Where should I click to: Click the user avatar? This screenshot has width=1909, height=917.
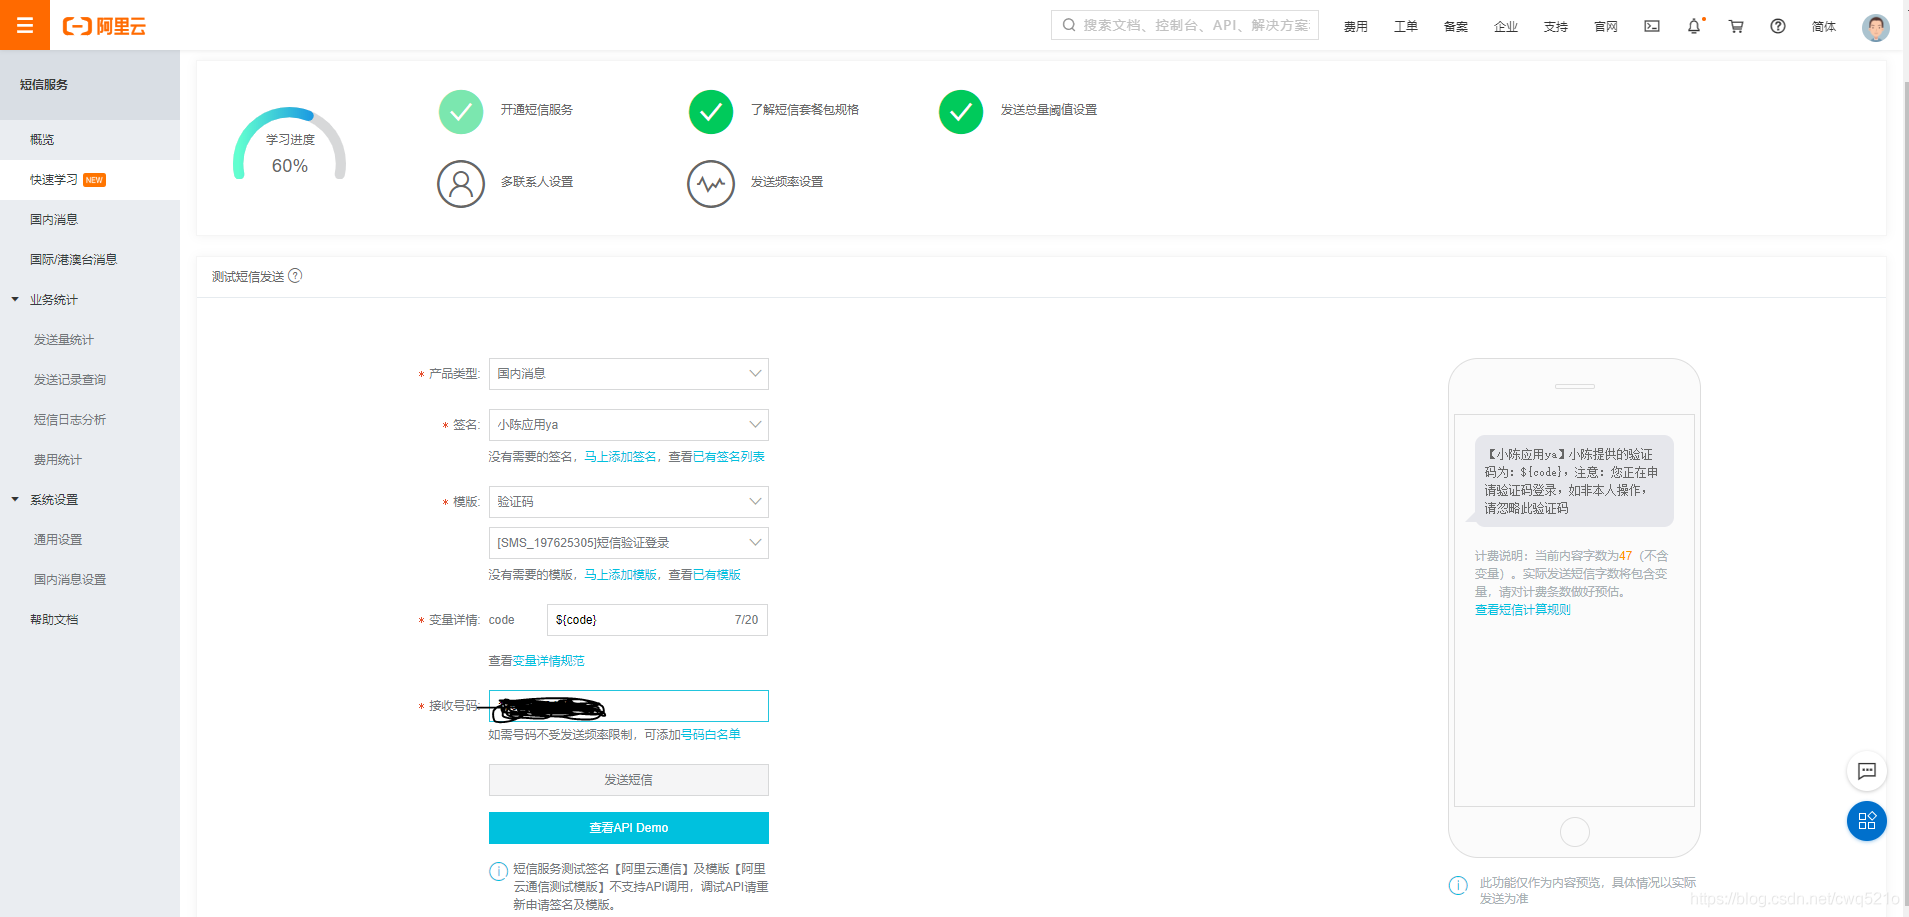pos(1875,27)
